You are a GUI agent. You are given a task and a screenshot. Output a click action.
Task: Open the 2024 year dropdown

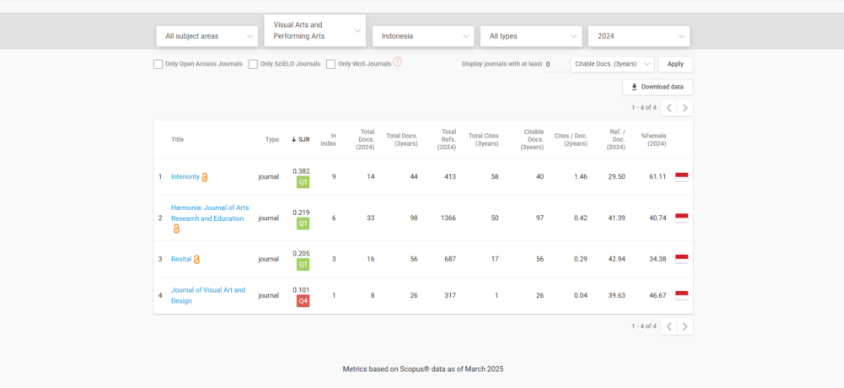639,36
